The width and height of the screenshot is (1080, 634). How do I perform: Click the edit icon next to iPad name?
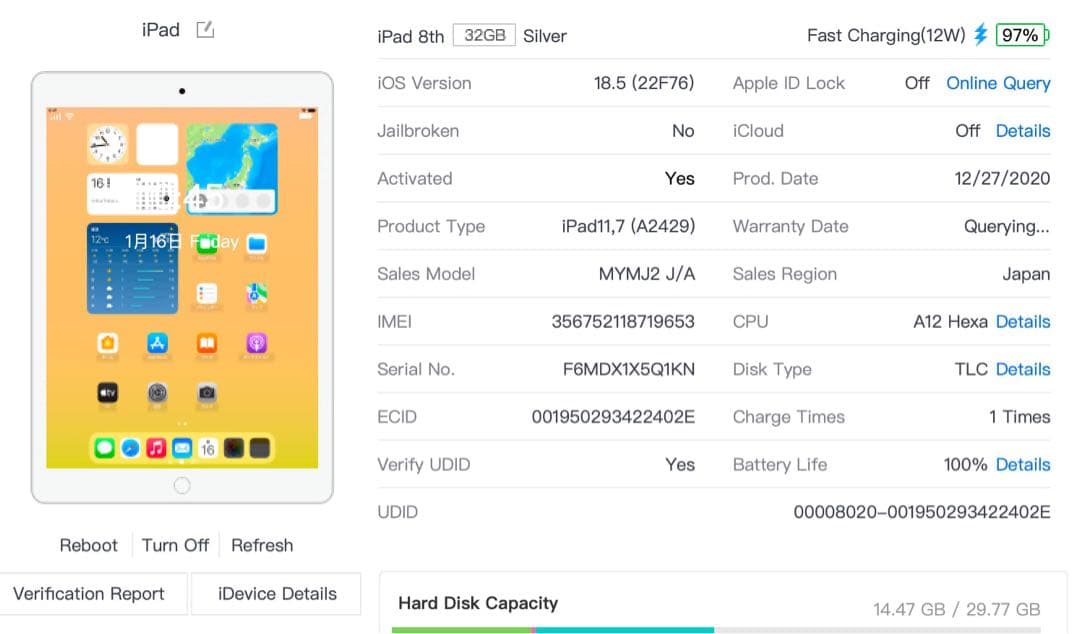[205, 30]
